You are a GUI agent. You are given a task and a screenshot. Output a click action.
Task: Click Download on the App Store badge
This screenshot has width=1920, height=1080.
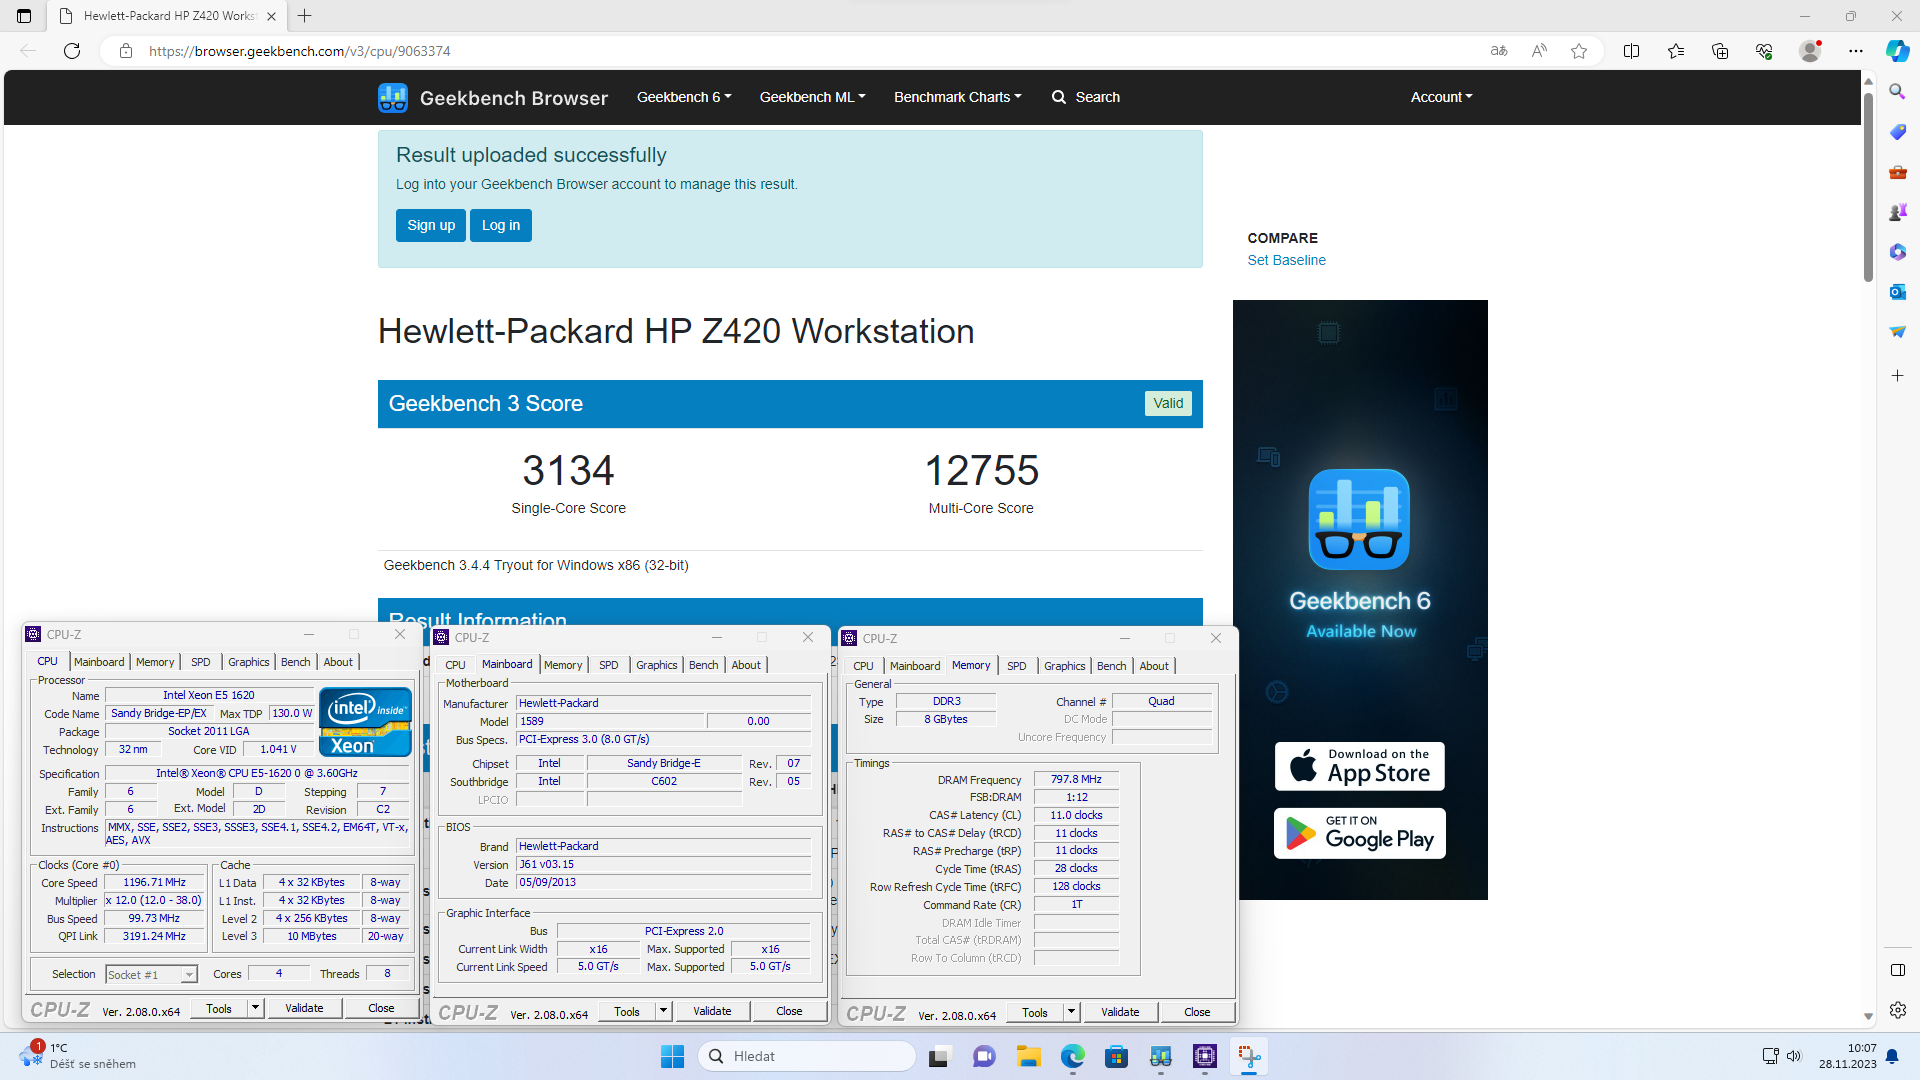pos(1359,766)
